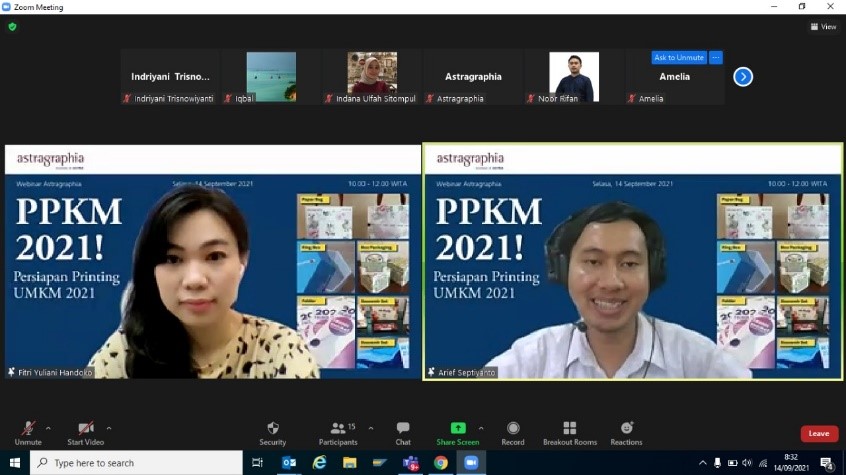Viewport: 846px width, 475px height.
Task: Expand arrow next to Participants
Action: [x=371, y=429]
